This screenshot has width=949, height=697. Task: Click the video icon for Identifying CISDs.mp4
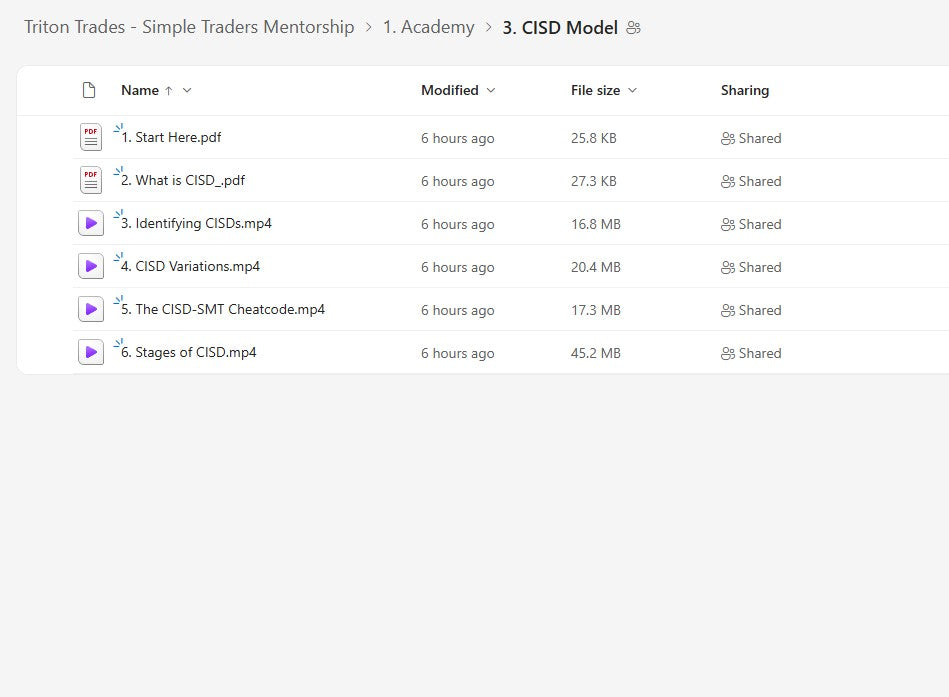pos(91,224)
